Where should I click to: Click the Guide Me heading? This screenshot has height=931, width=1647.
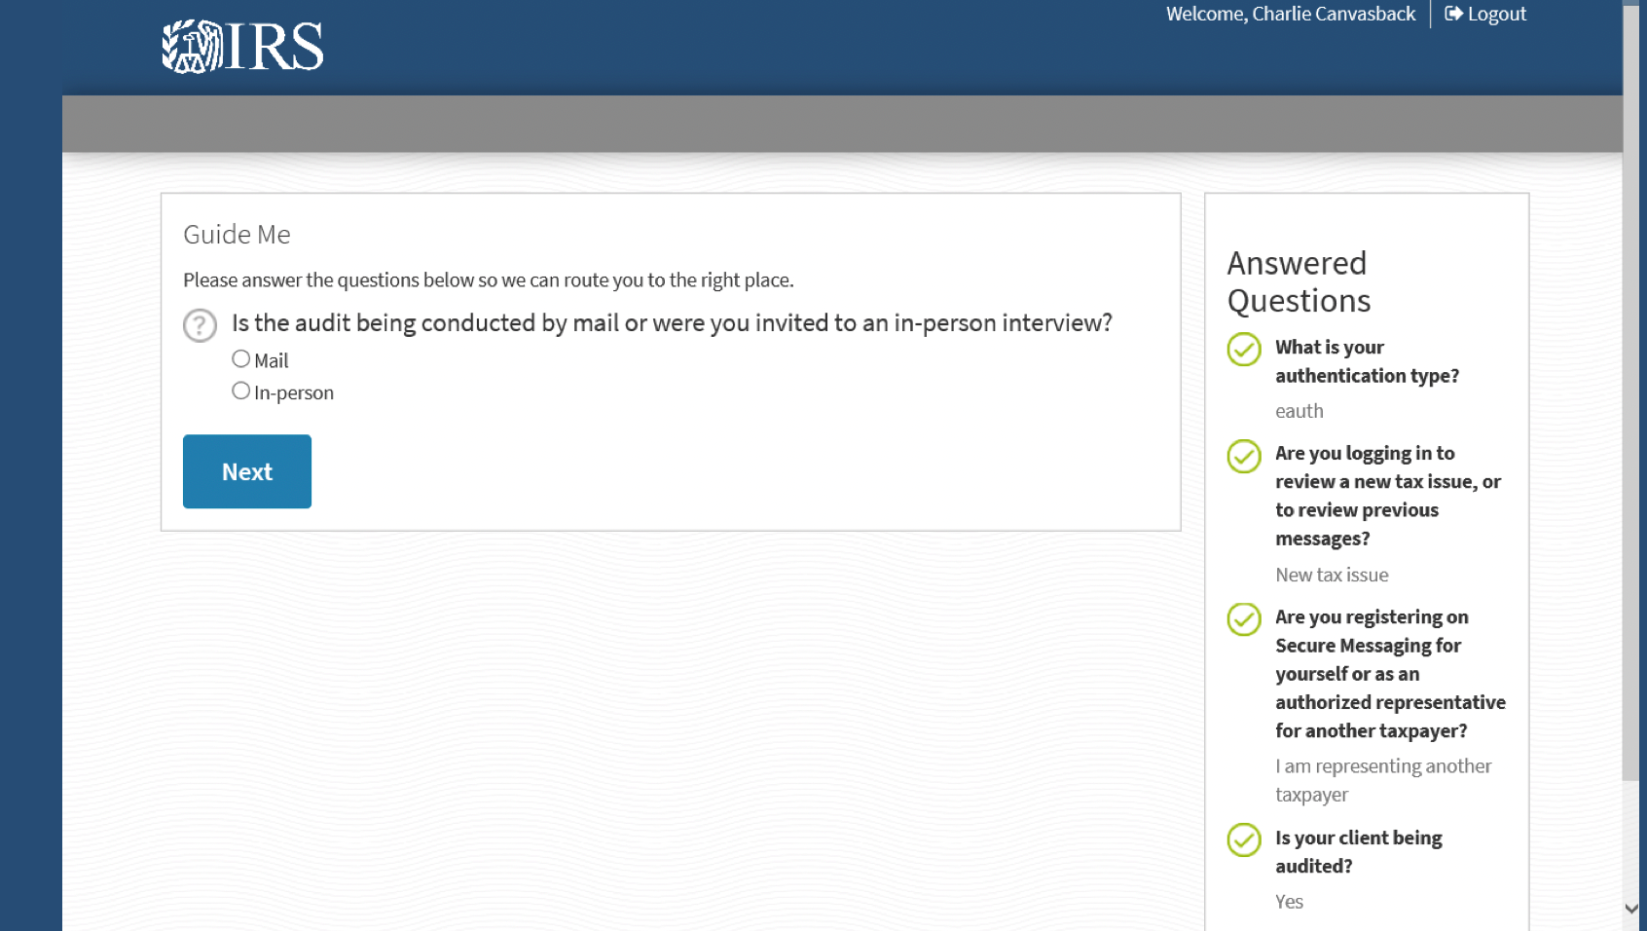click(237, 234)
